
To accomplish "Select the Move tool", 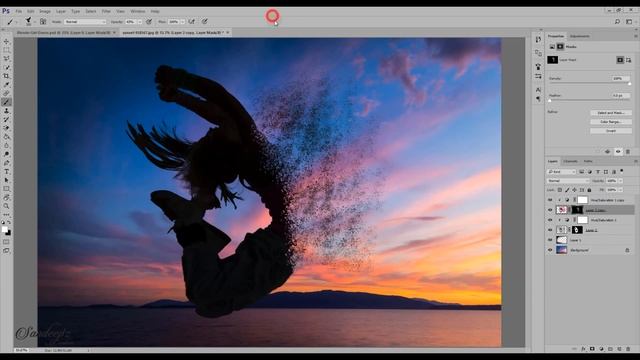I will click(x=6, y=42).
